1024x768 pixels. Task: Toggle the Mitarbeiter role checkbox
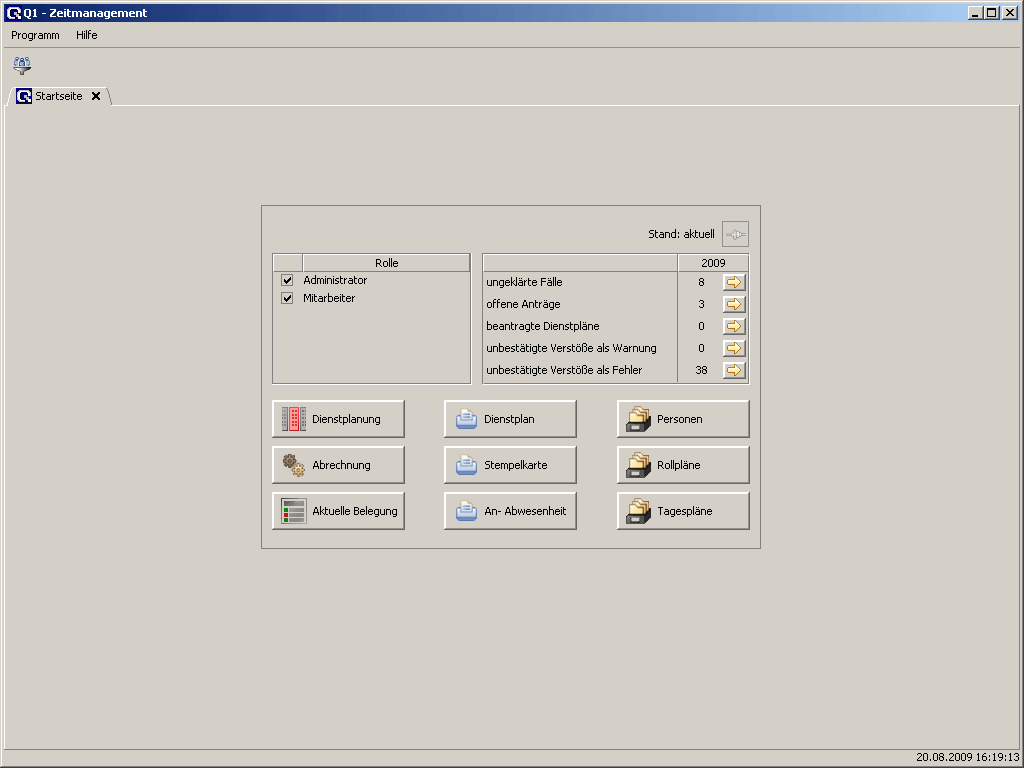(287, 298)
